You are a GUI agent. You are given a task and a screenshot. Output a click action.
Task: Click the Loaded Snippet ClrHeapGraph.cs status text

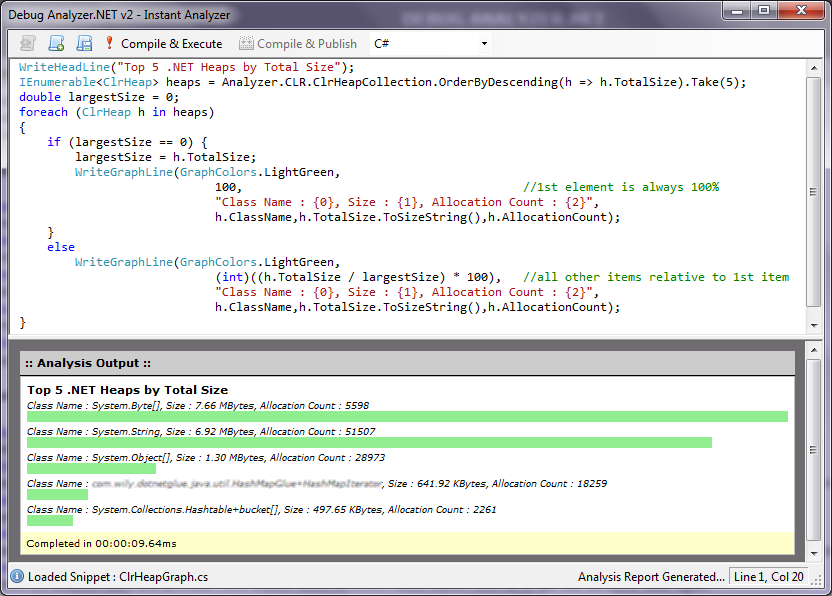[x=118, y=577]
